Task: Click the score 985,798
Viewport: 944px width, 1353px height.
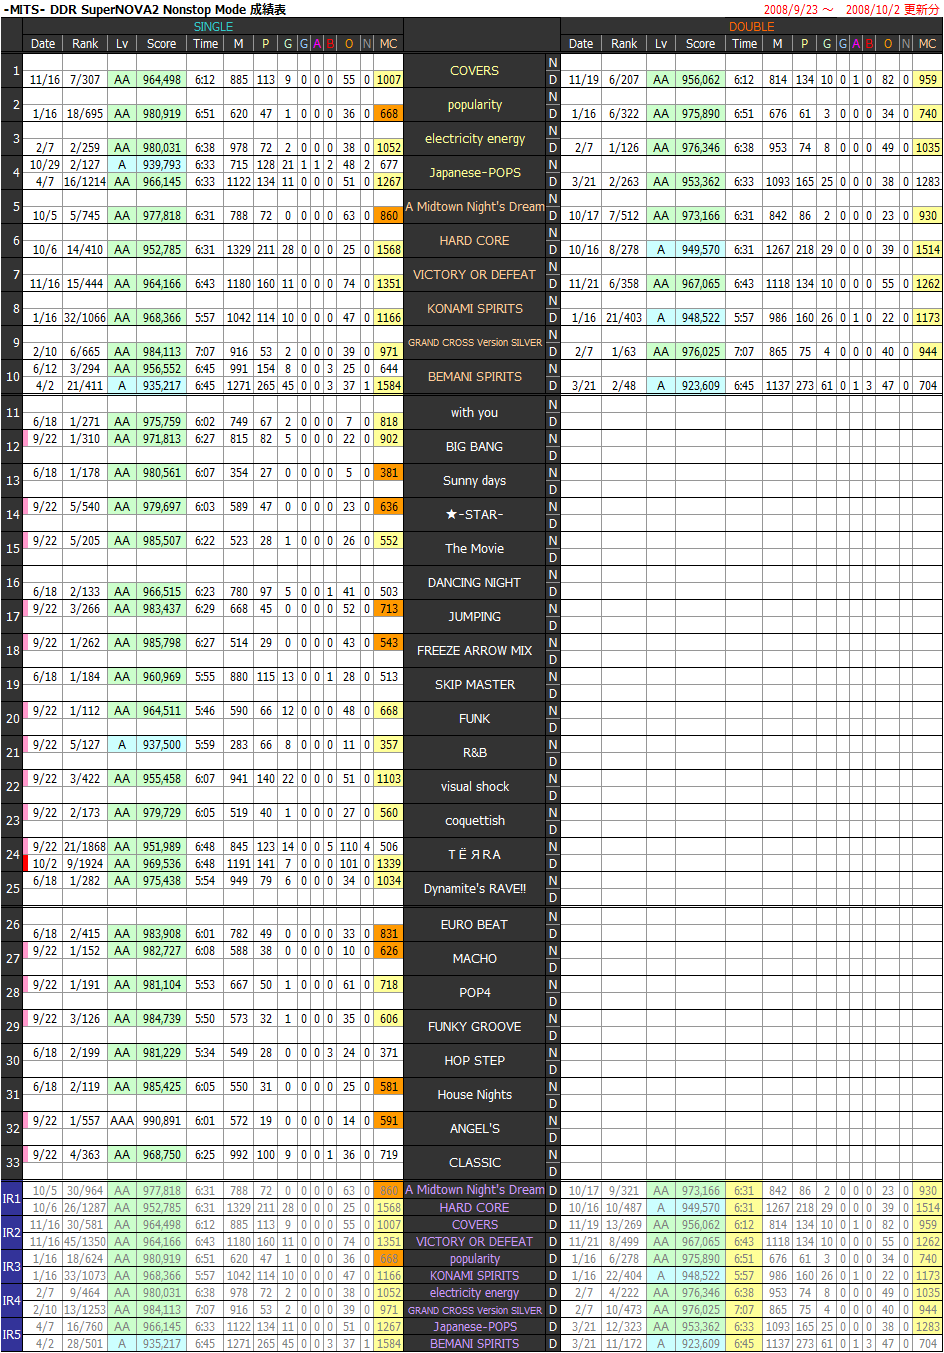Action: coord(161,643)
